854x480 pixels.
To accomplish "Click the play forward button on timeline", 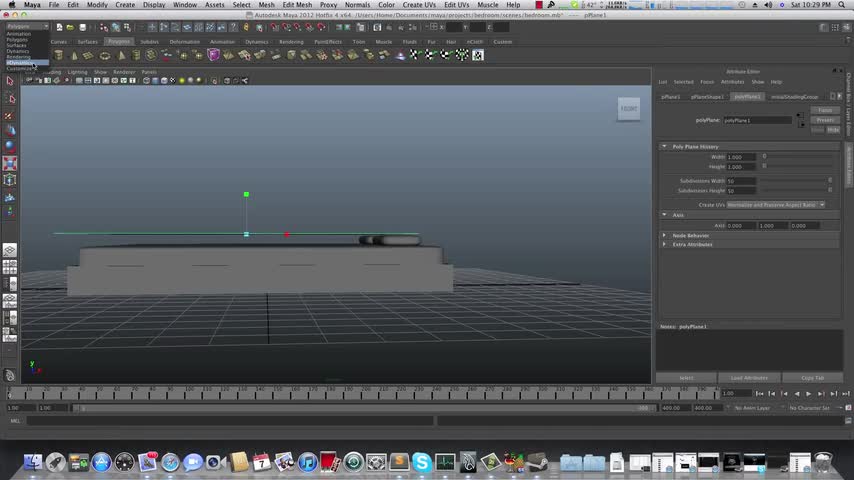I will click(808, 394).
